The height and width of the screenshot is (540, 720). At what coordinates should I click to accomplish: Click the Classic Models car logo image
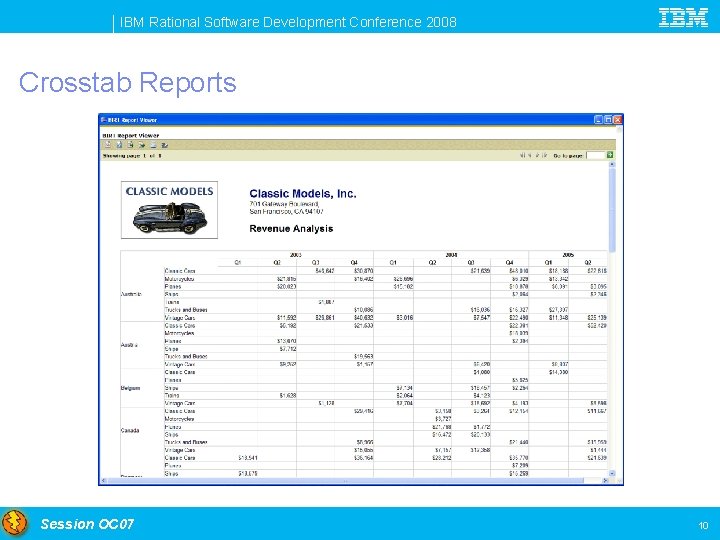(x=169, y=210)
